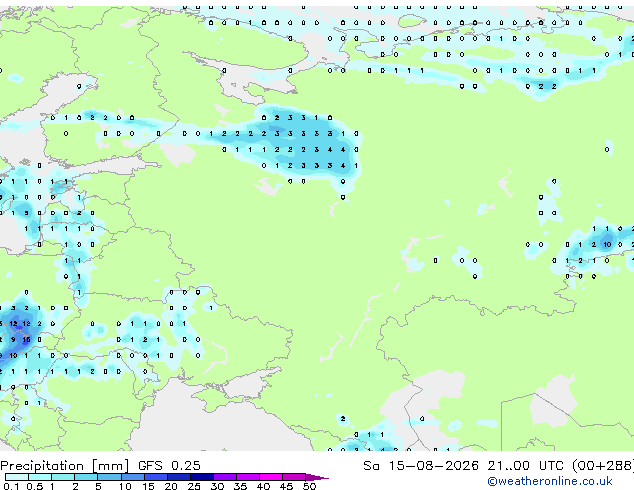Click the date 'Sa 15-08-2026'

[421, 466]
